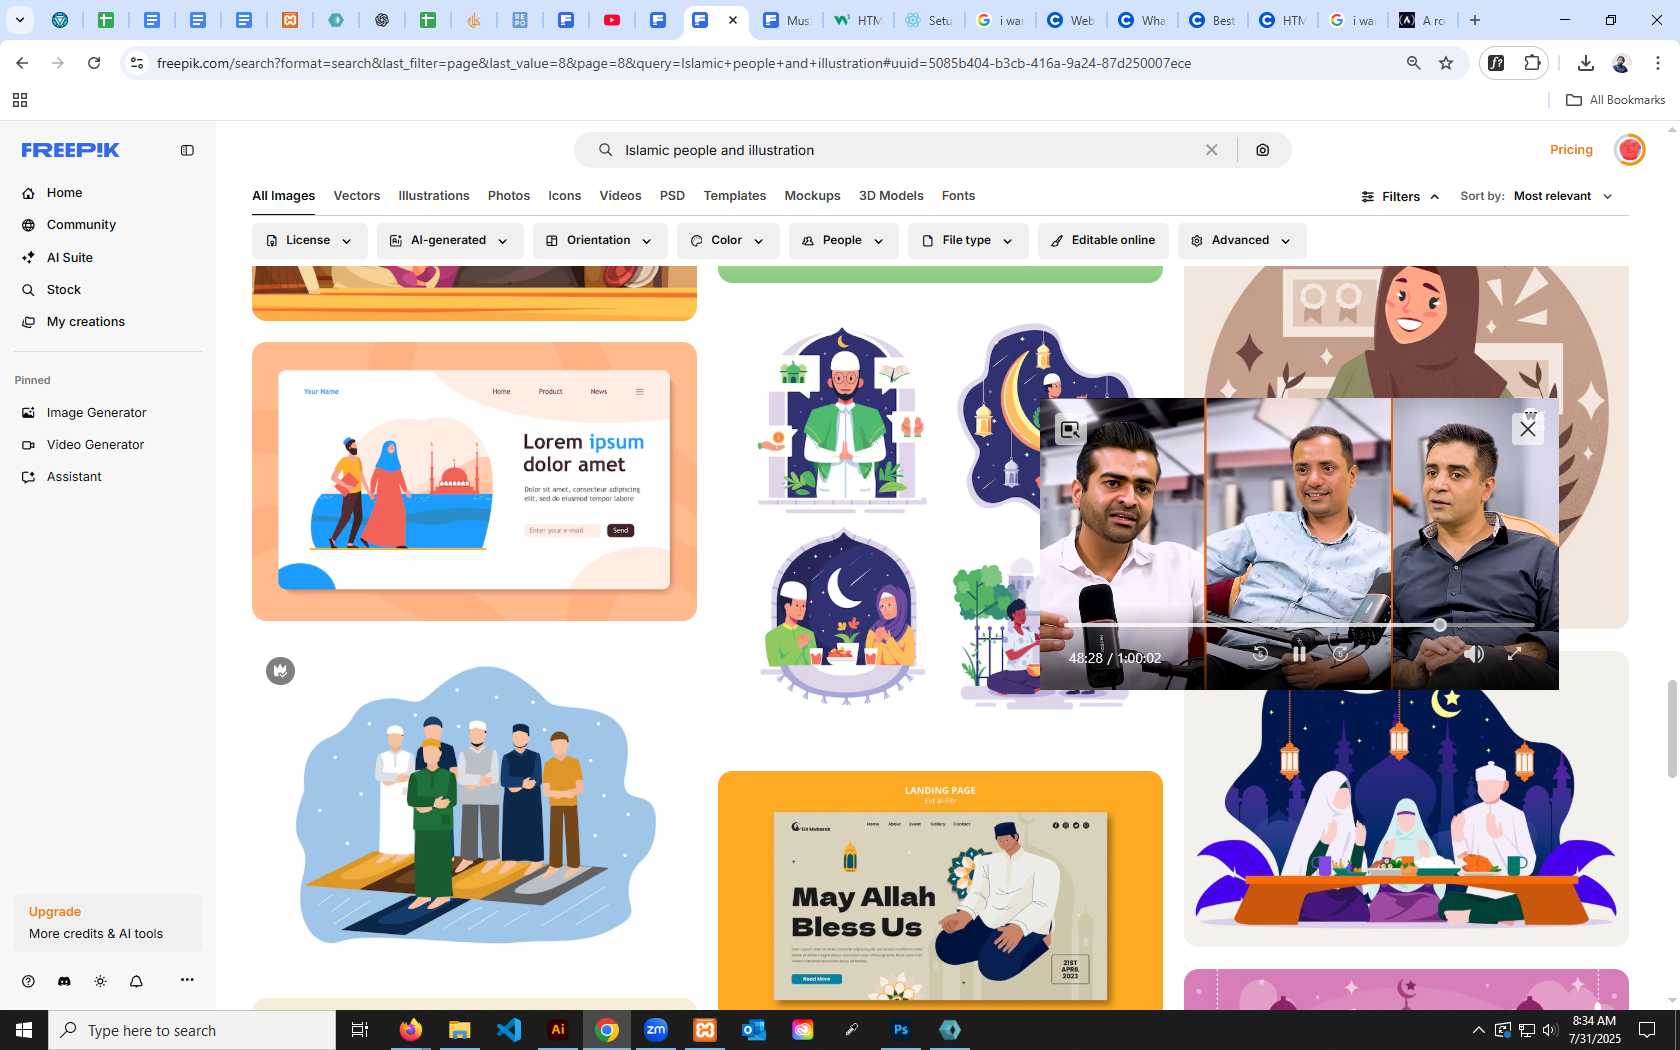Open the File type filter dropdown
Screen dimensions: 1680x1050
967,241
